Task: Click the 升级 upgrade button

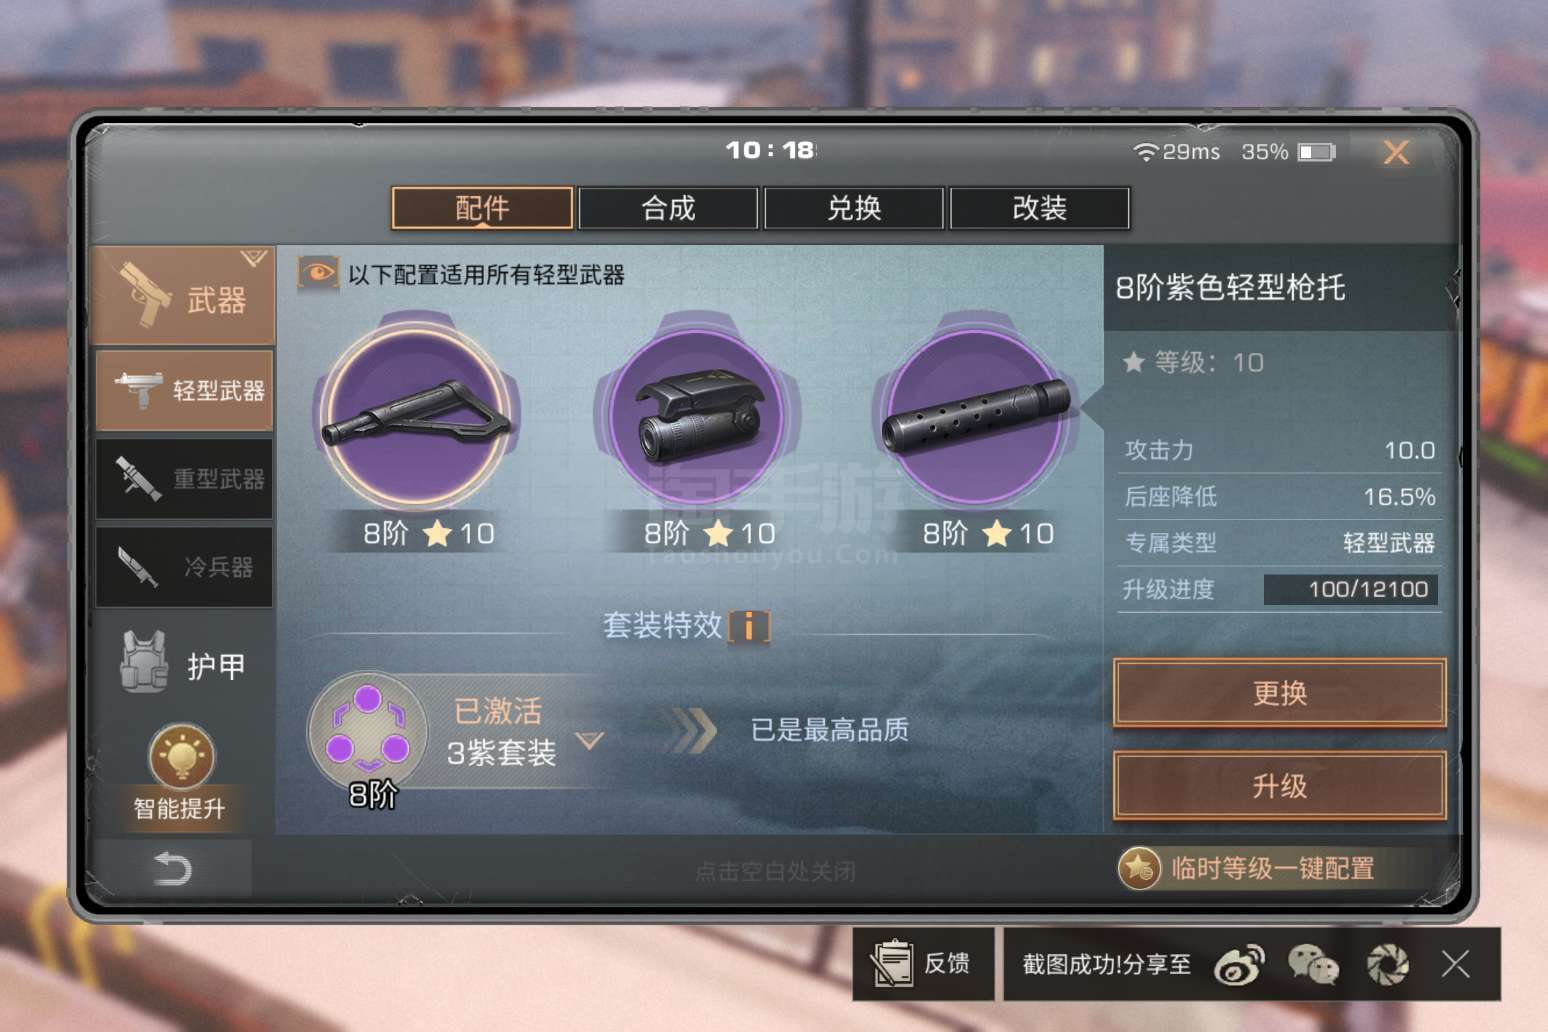Action: click(x=1280, y=786)
